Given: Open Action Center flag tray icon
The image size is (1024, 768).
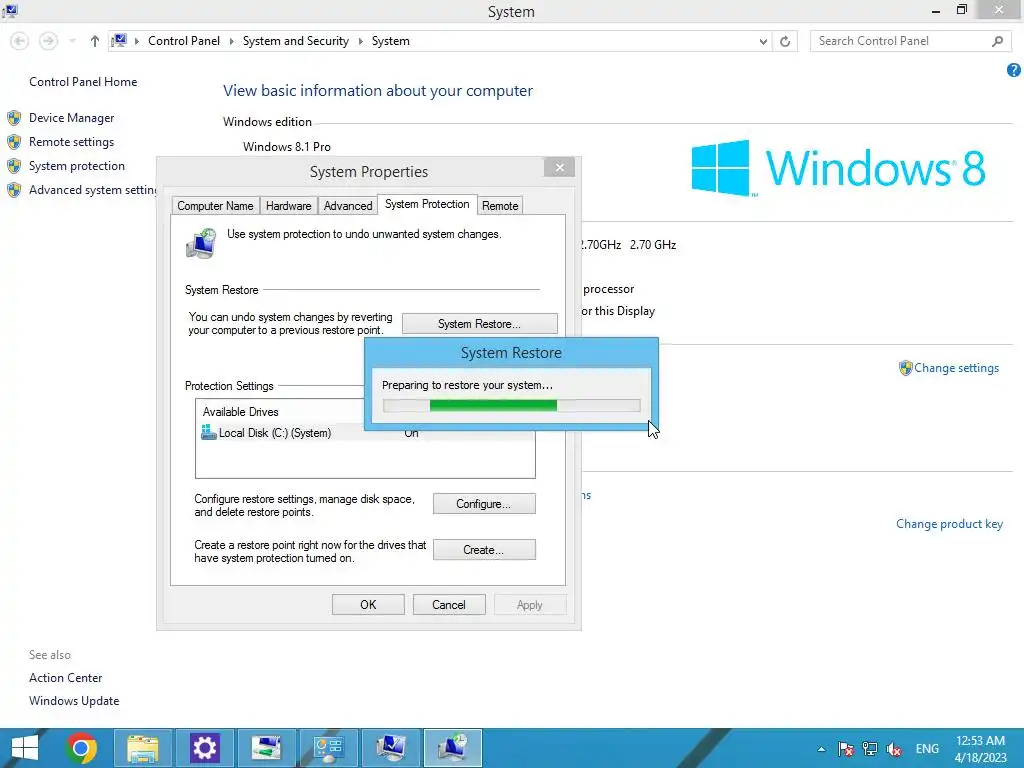Looking at the screenshot, I should coord(846,749).
